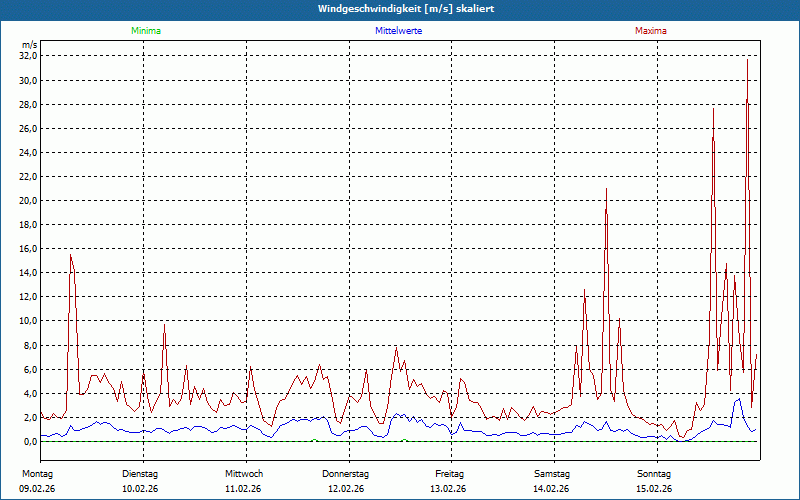Click the Maxima legend label
800x500 pixels.
coord(650,31)
